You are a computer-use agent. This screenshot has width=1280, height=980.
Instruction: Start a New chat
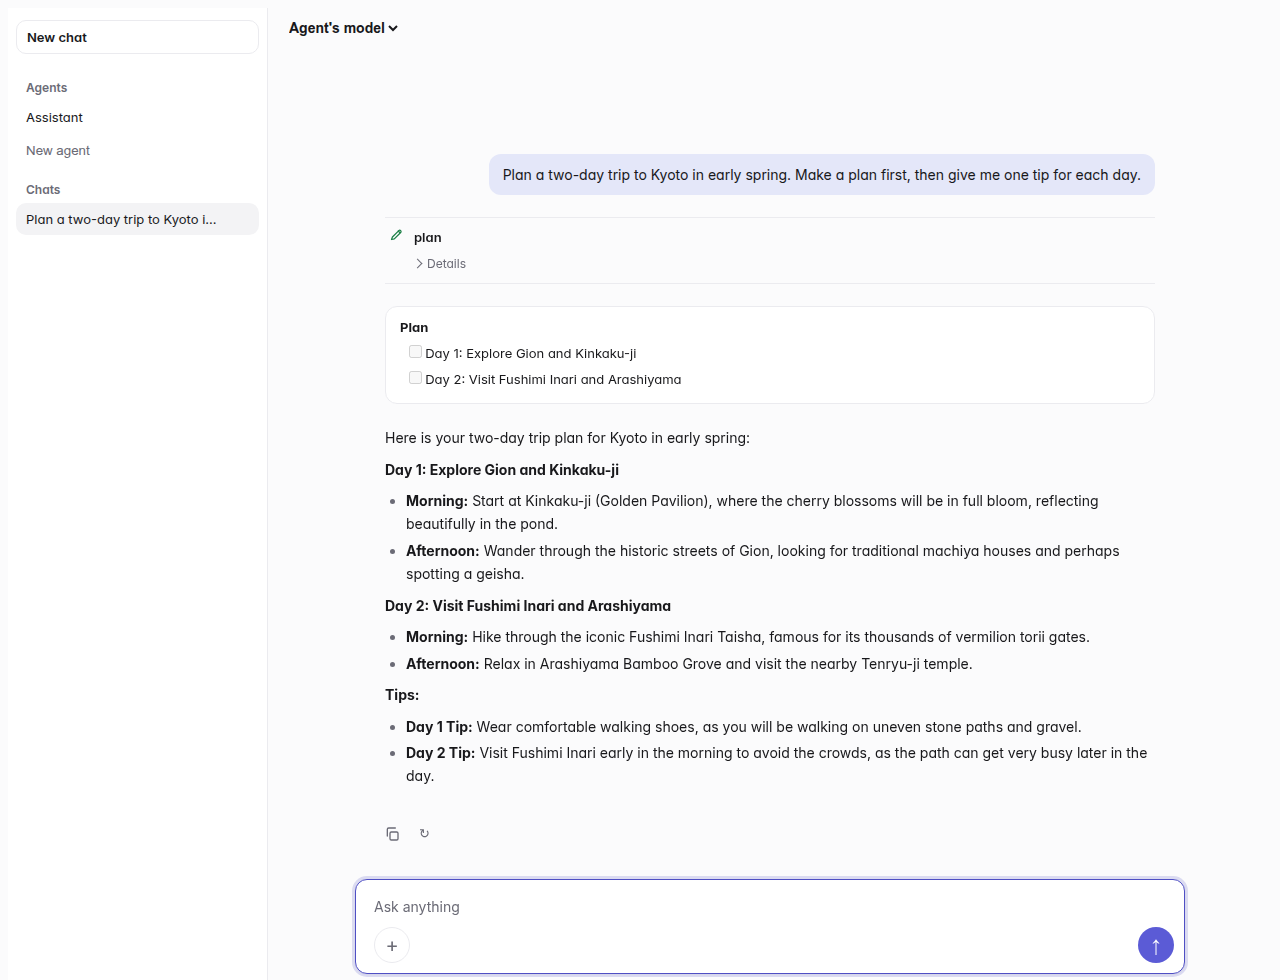[138, 37]
